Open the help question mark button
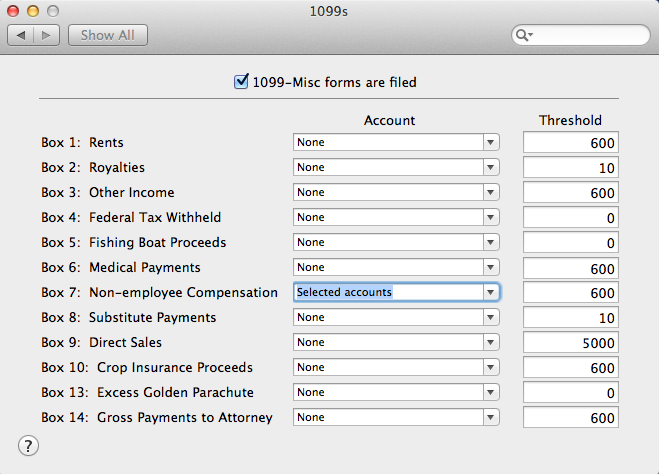This screenshot has height=474, width=659. point(28,446)
